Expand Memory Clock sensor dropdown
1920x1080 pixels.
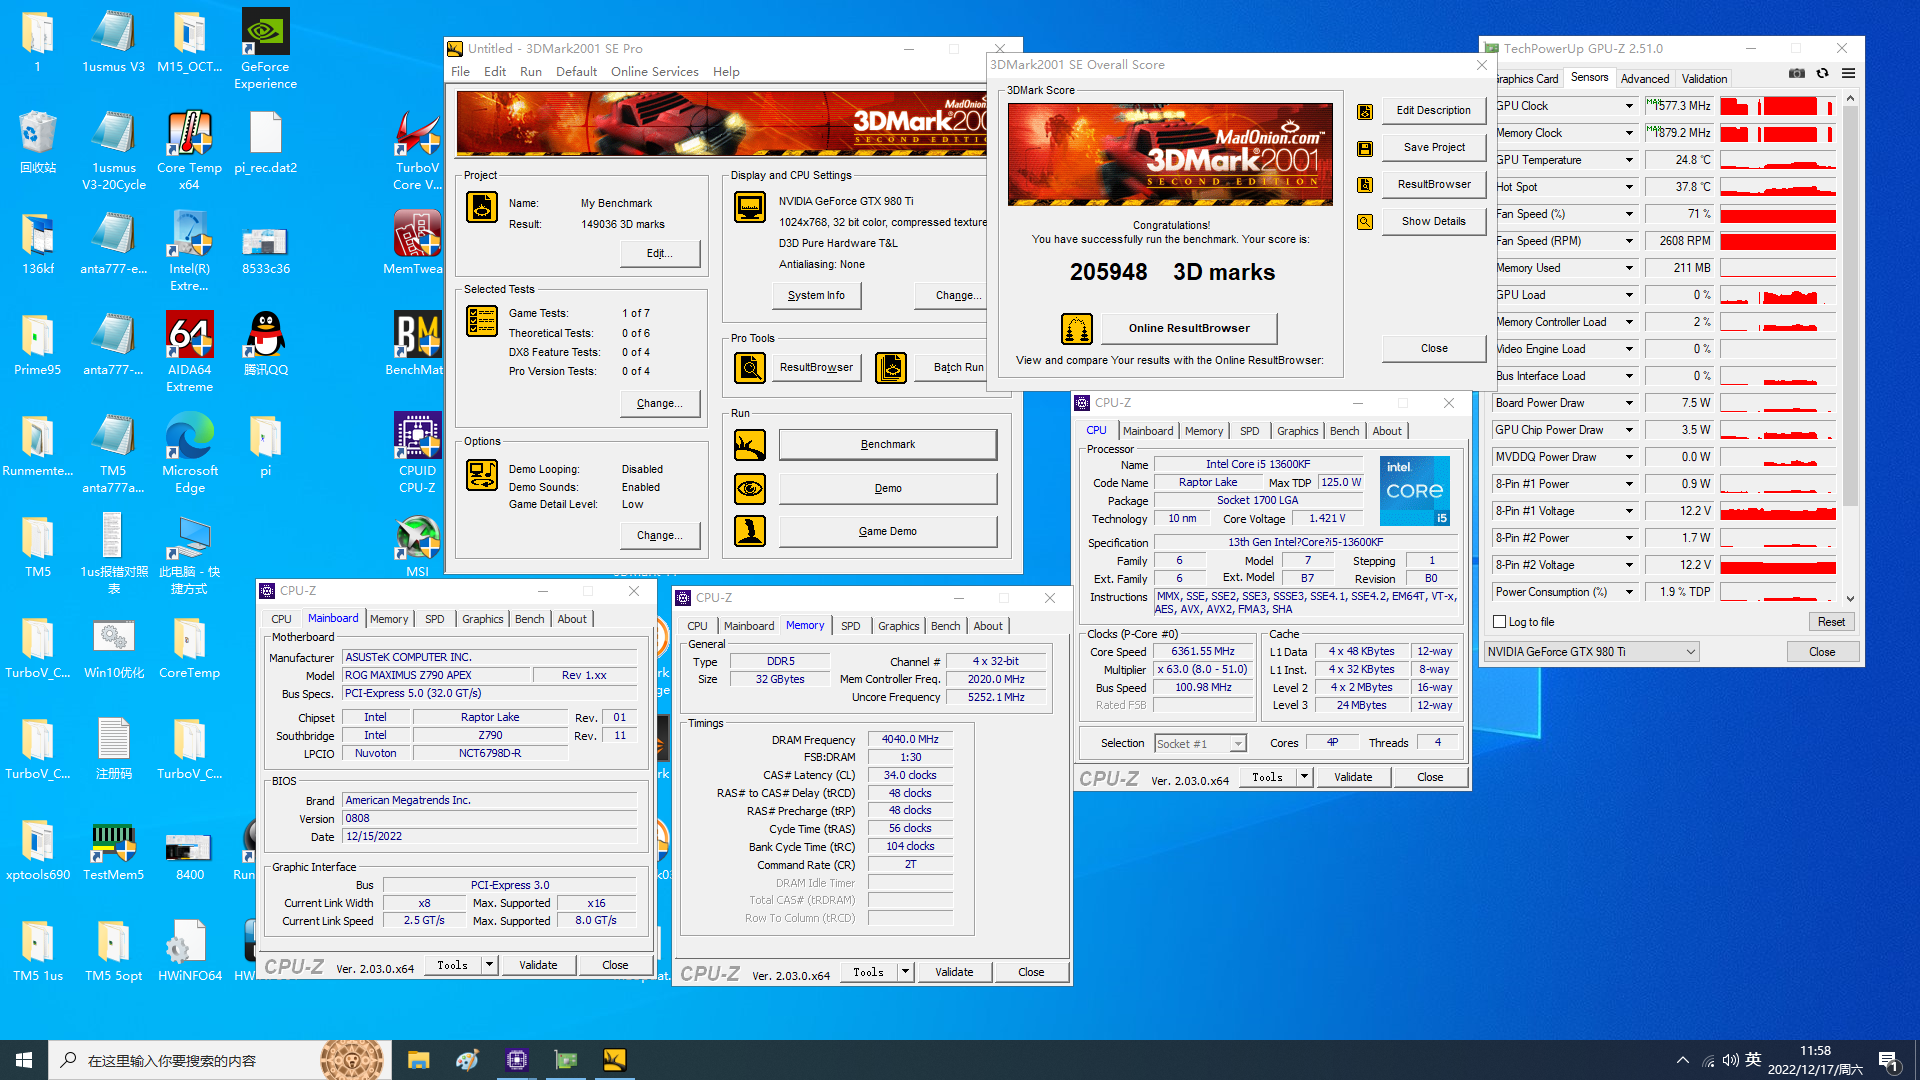(1629, 133)
